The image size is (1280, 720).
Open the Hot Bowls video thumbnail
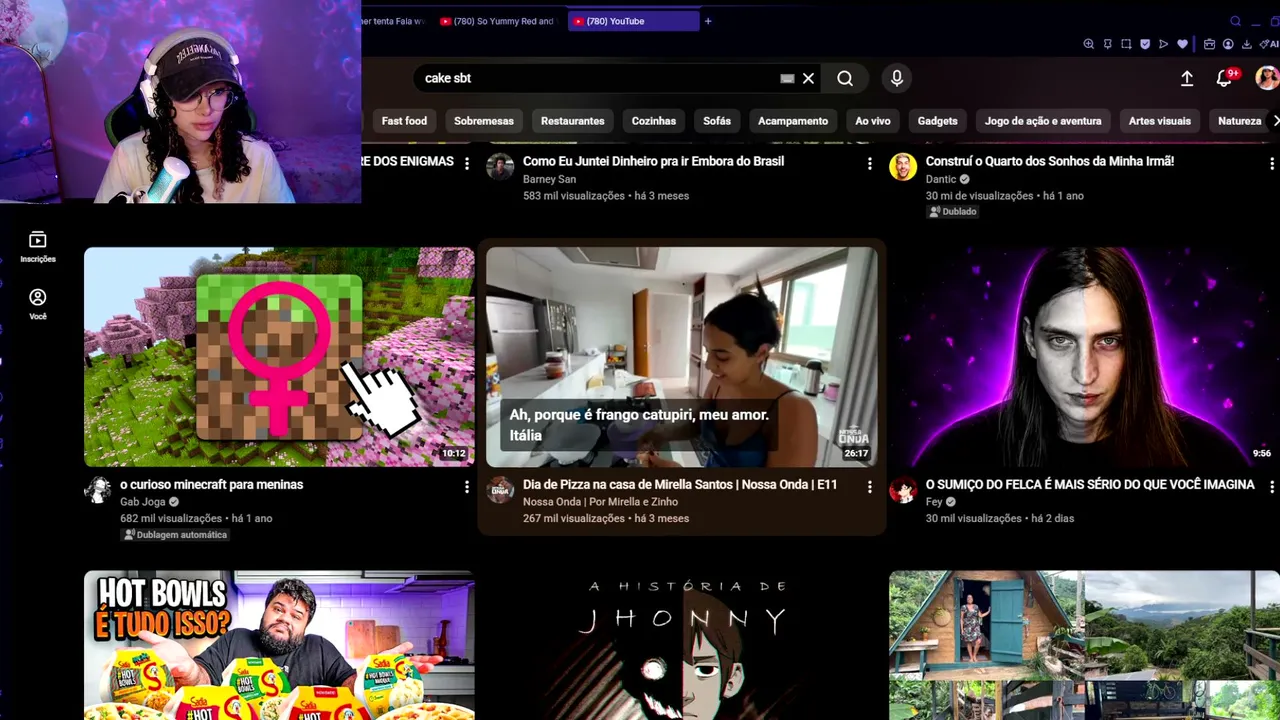pos(279,645)
